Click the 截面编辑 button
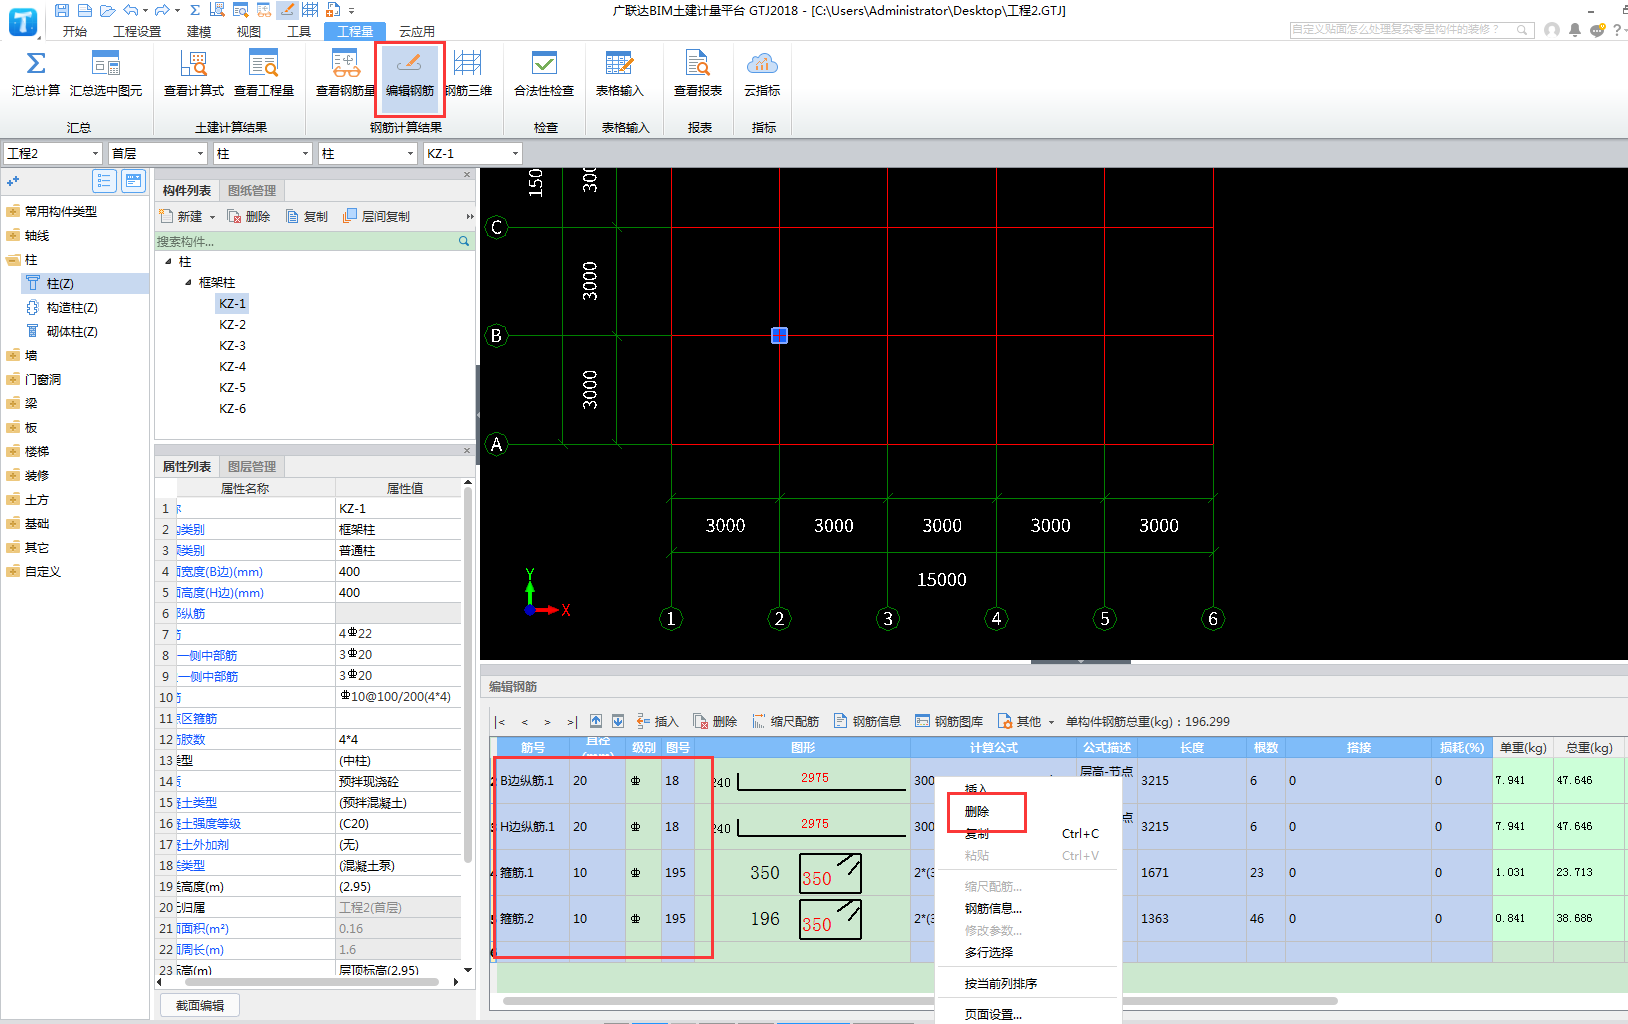1628x1024 pixels. coord(200,1005)
